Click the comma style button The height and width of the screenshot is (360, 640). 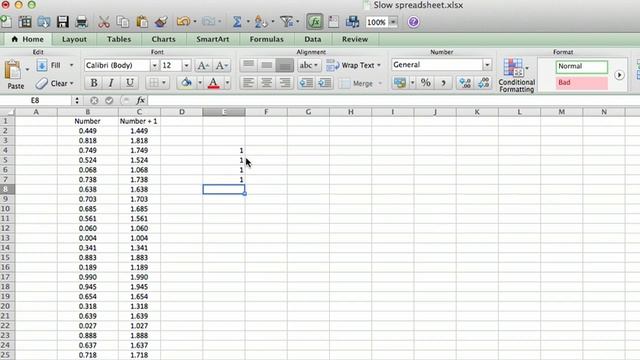click(x=443, y=83)
